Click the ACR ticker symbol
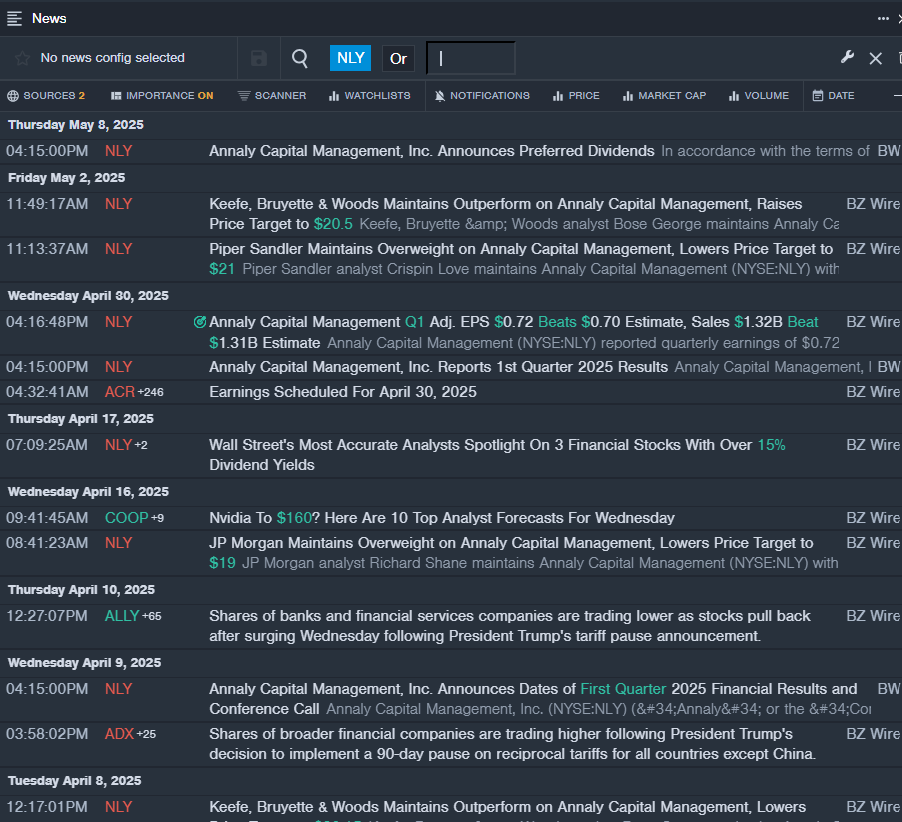 [x=120, y=392]
